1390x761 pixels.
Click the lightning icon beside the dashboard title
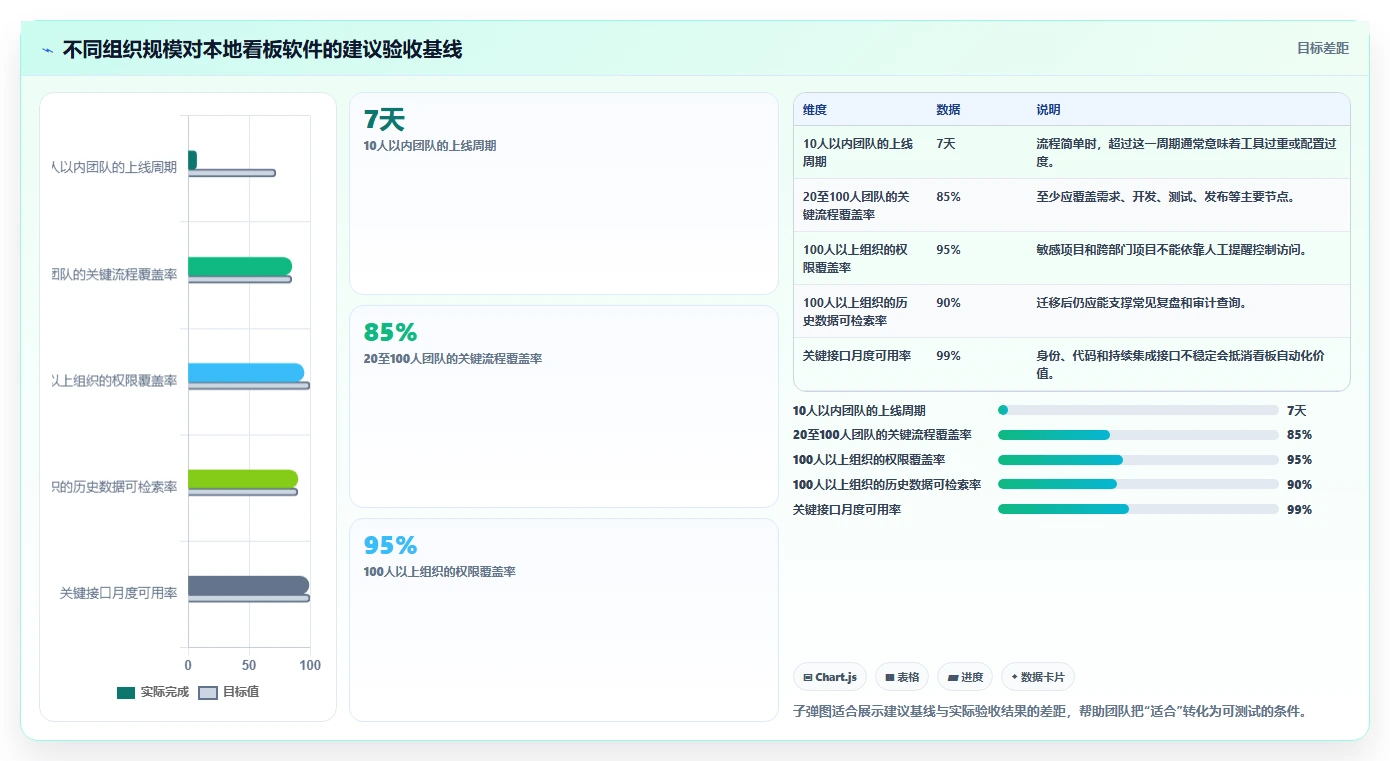point(47,50)
